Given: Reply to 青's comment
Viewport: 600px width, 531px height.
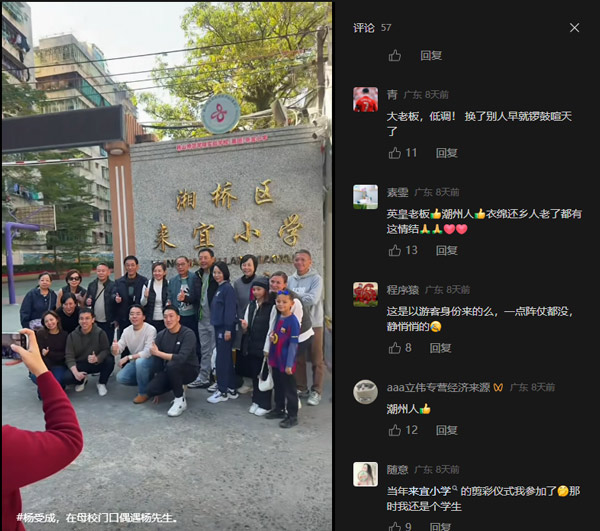Looking at the screenshot, I should 447,153.
